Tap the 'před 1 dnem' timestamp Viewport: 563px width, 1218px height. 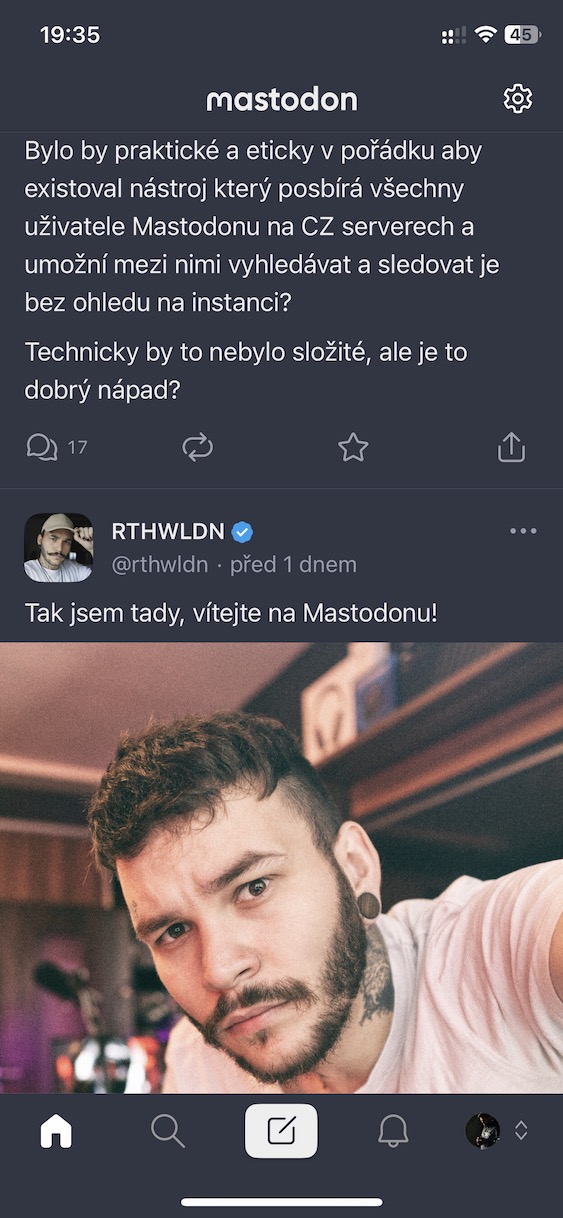[x=293, y=565]
